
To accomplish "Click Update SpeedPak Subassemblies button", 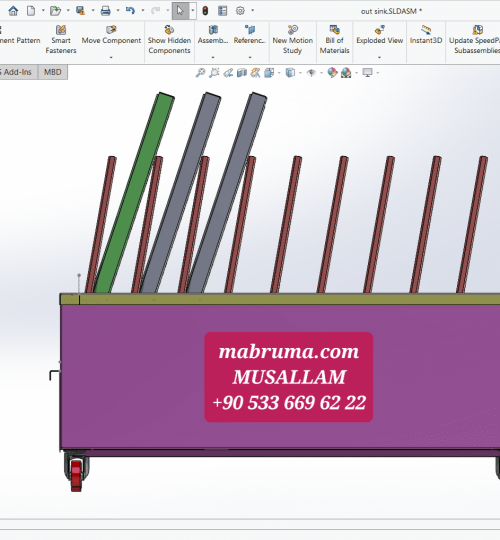I will 475,39.
